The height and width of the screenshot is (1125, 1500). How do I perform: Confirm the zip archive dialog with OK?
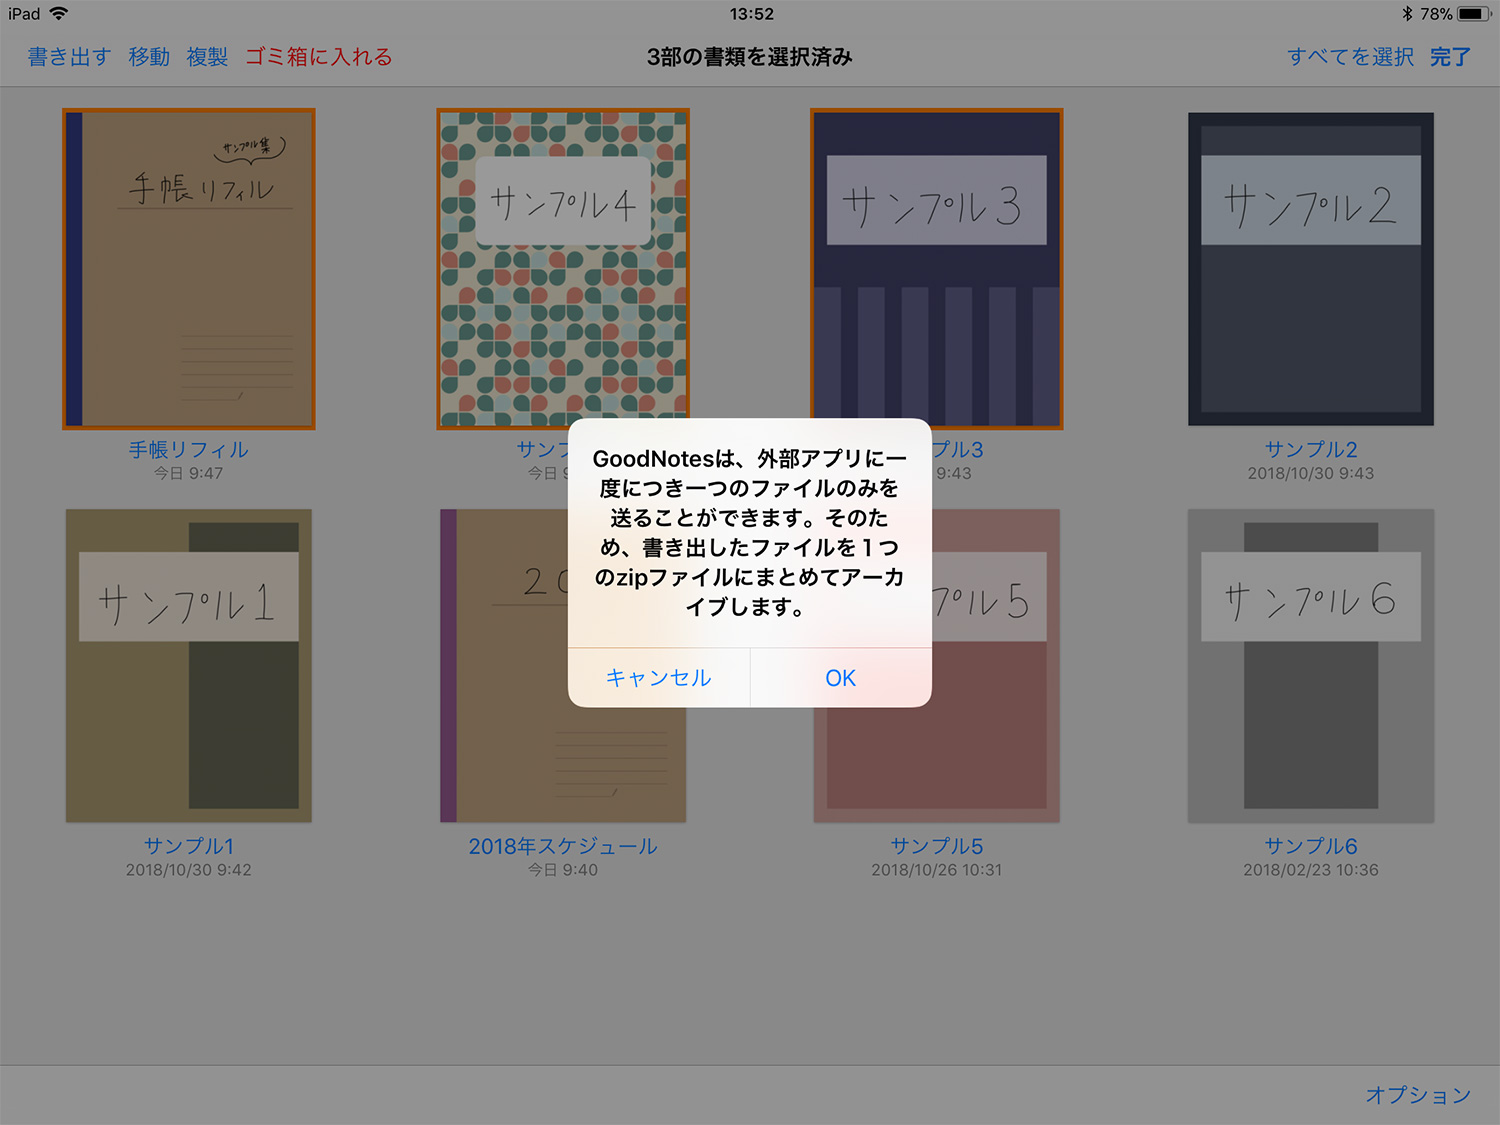tap(840, 678)
